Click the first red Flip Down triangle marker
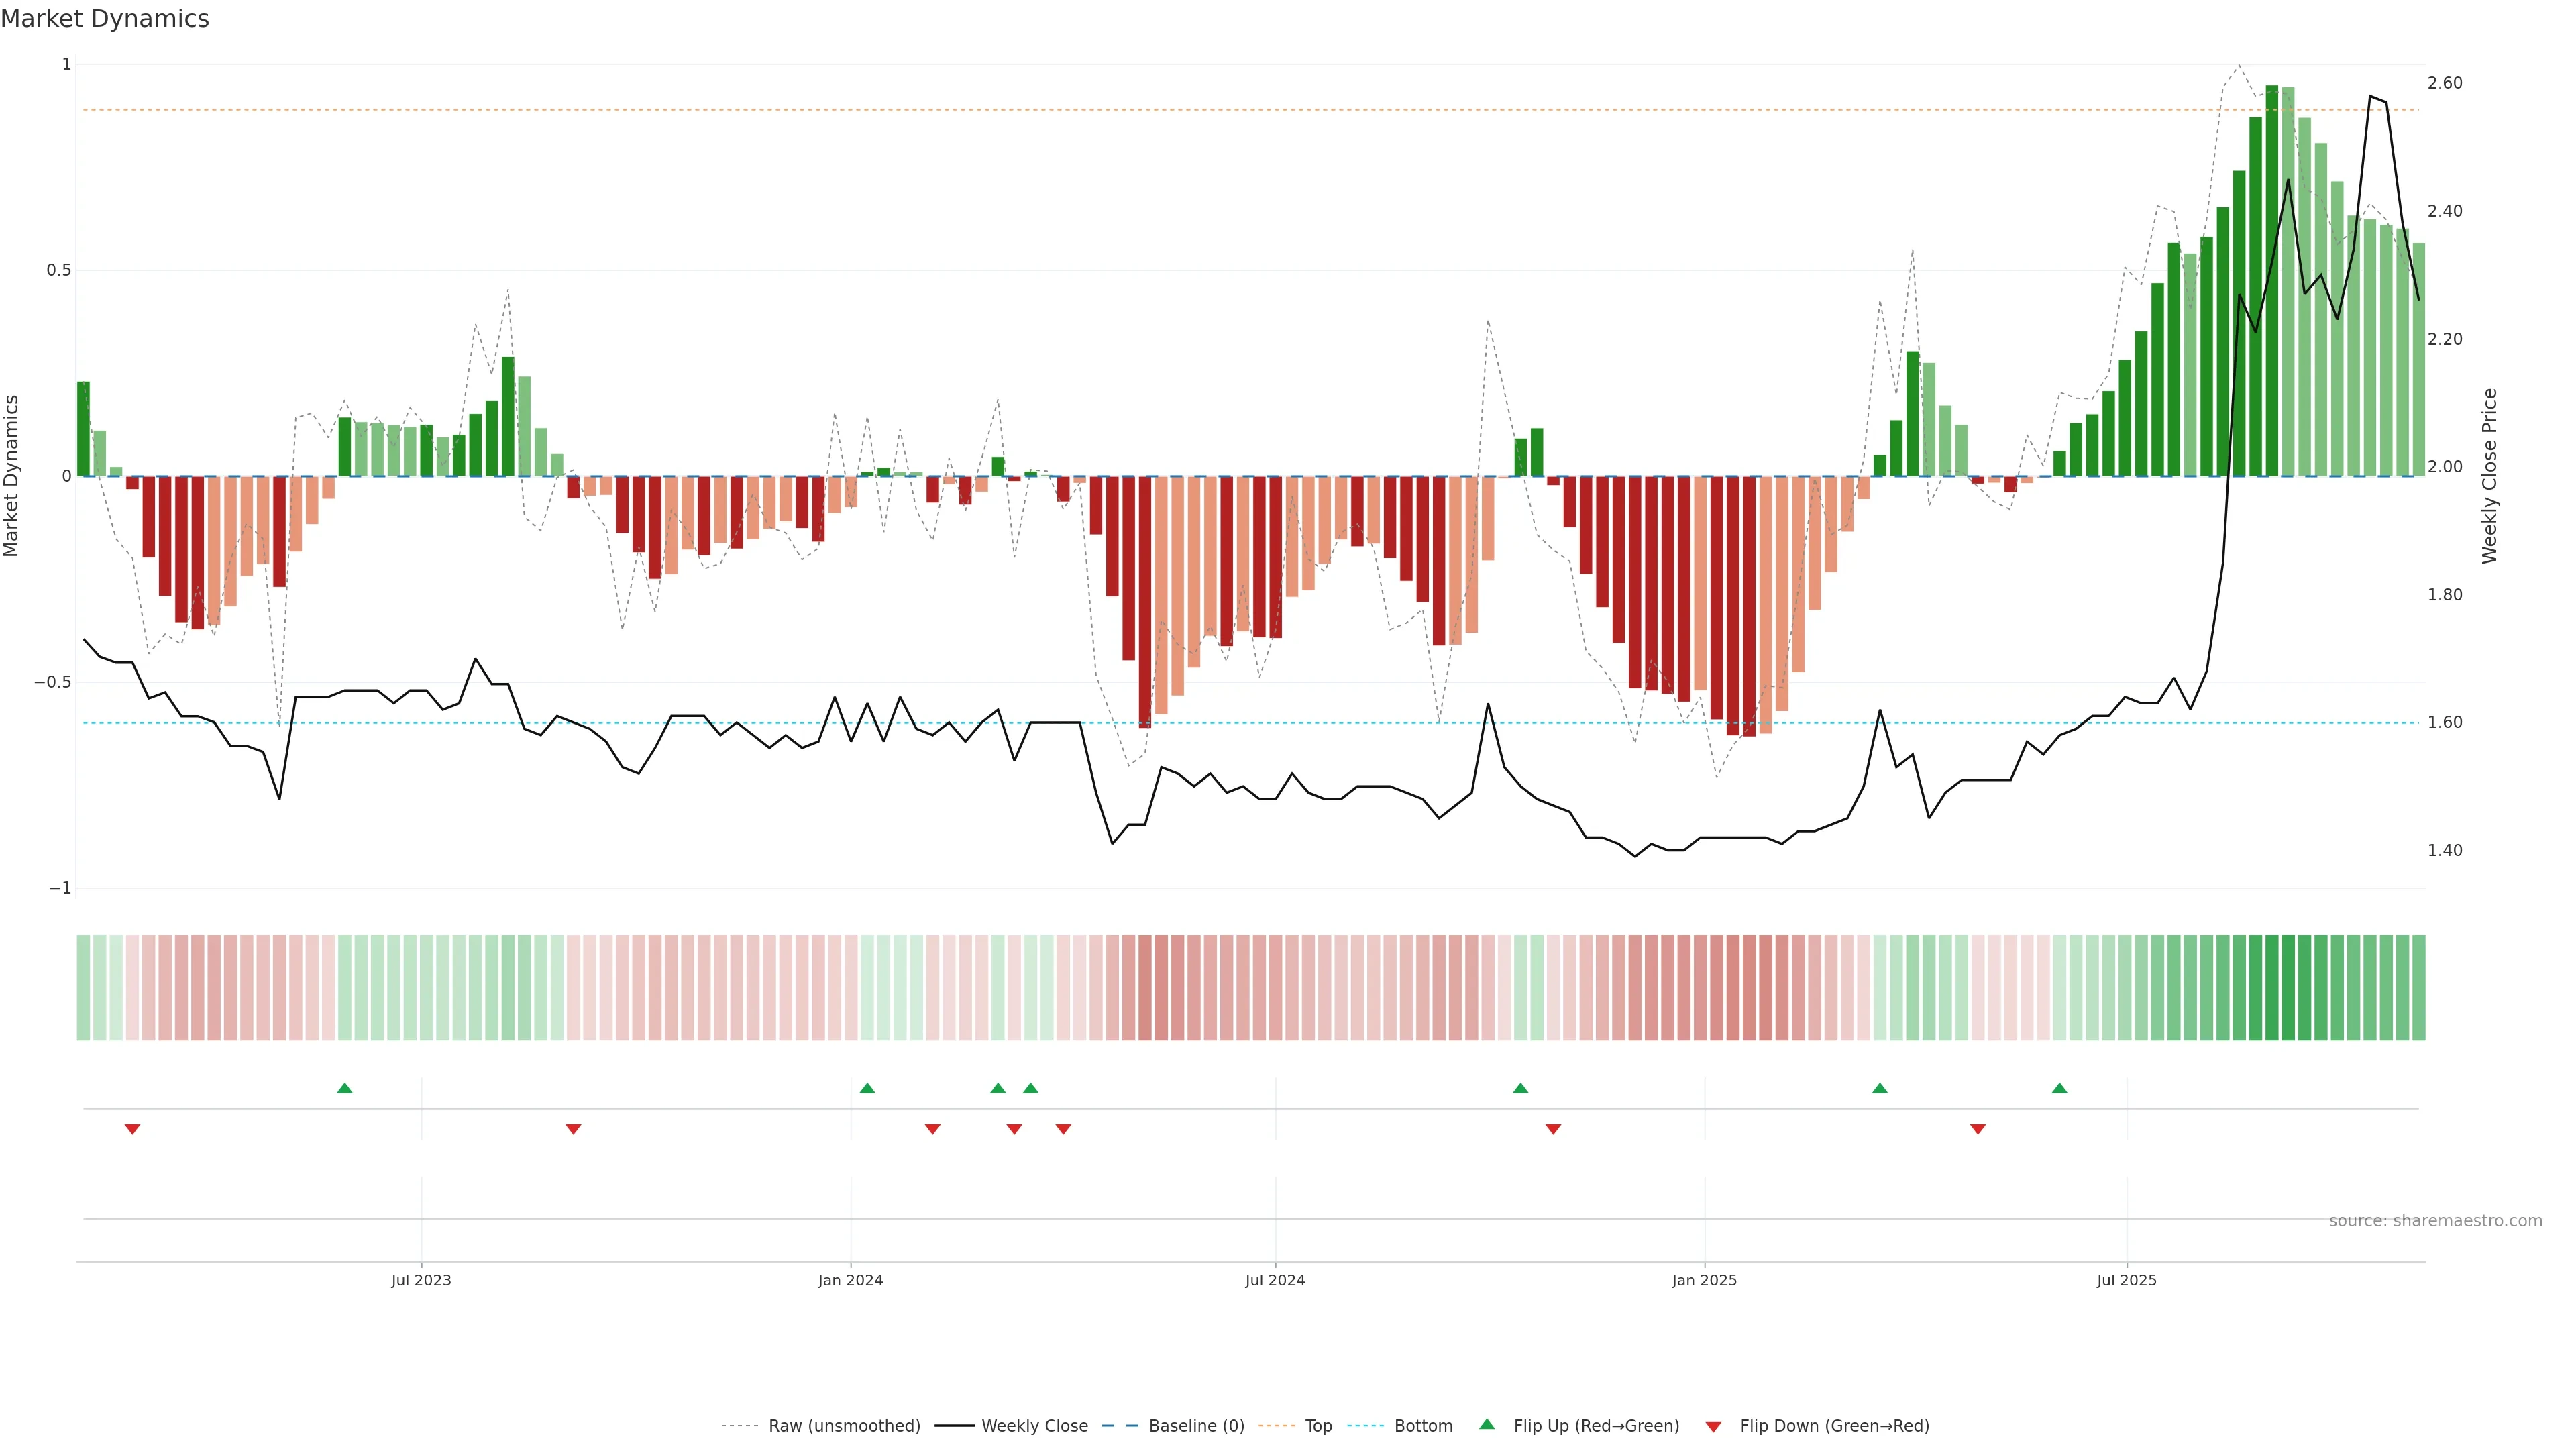This screenshot has height=1449, width=2576. click(132, 1129)
